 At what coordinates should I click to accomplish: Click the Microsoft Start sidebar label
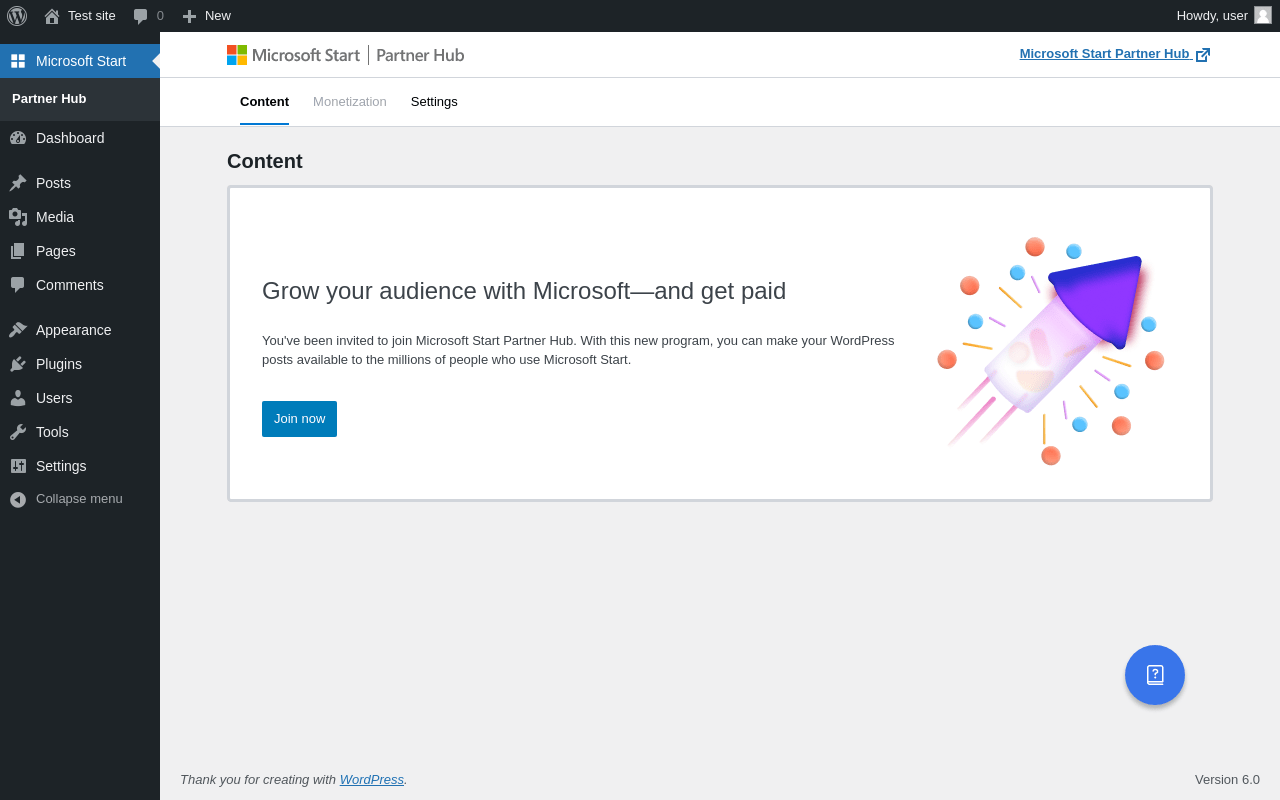(x=81, y=61)
